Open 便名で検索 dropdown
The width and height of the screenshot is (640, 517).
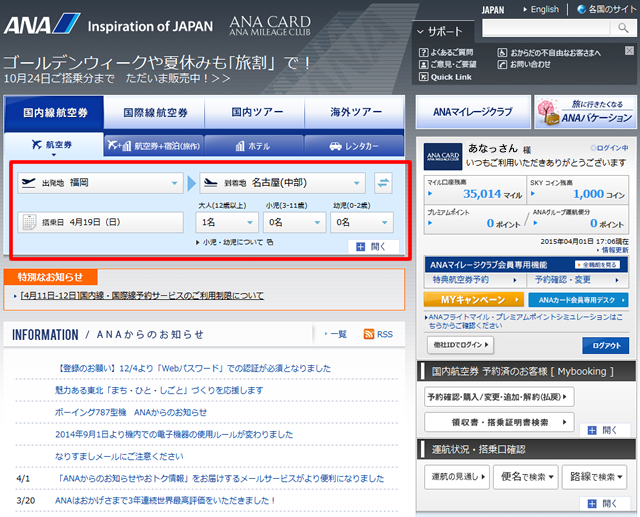[x=526, y=477]
